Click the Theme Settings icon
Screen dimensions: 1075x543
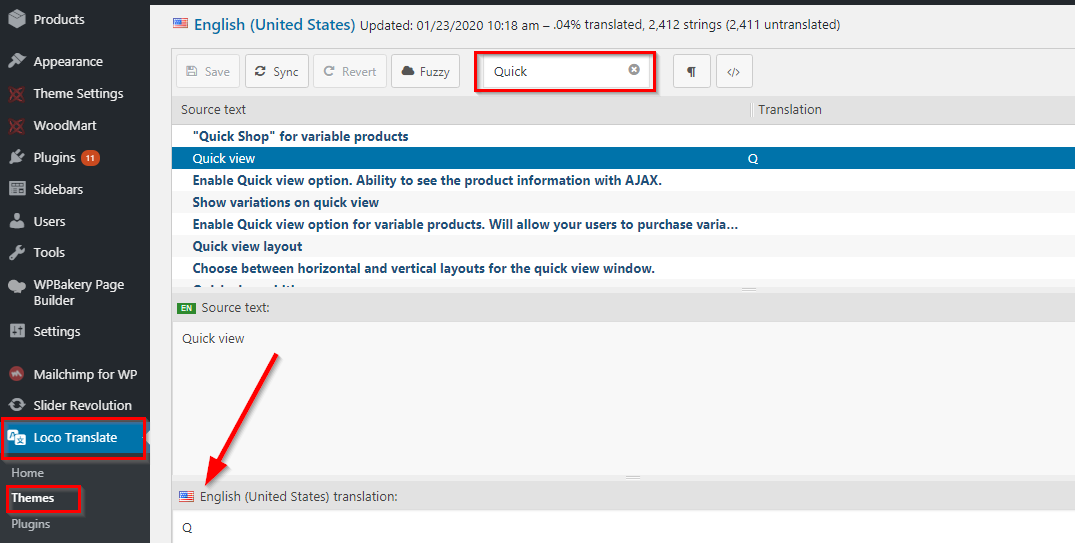pyautogui.click(x=16, y=93)
